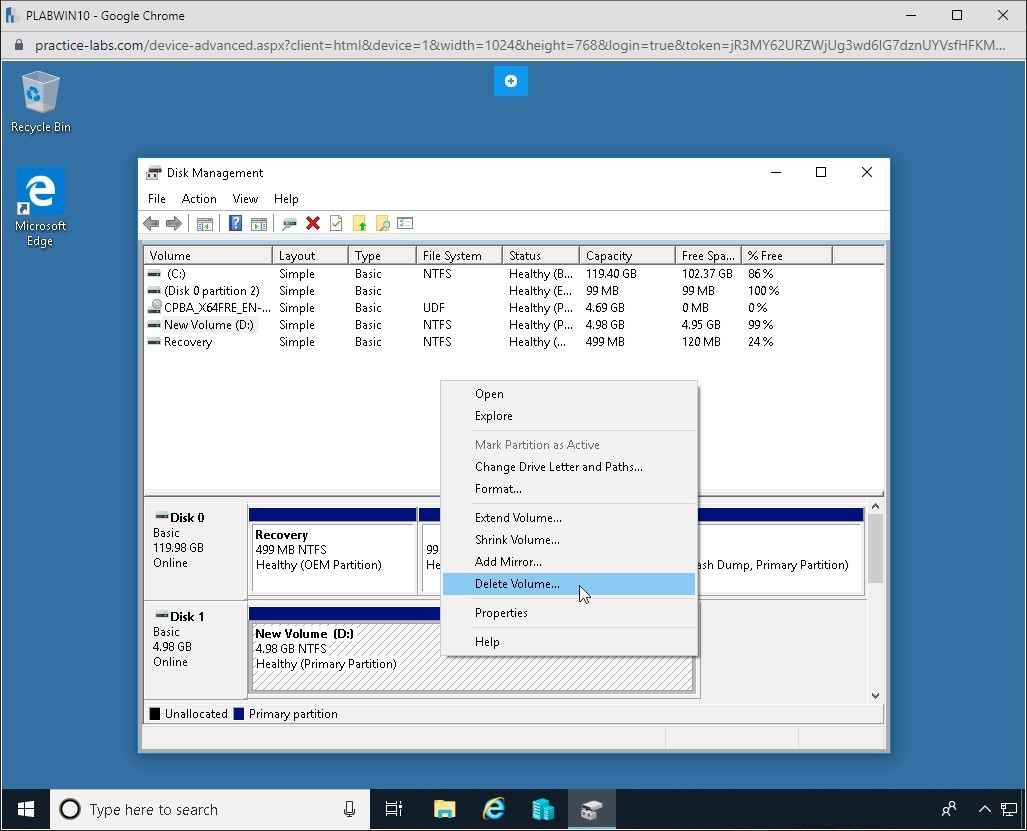Click the folder with green arrow icon

(360, 224)
